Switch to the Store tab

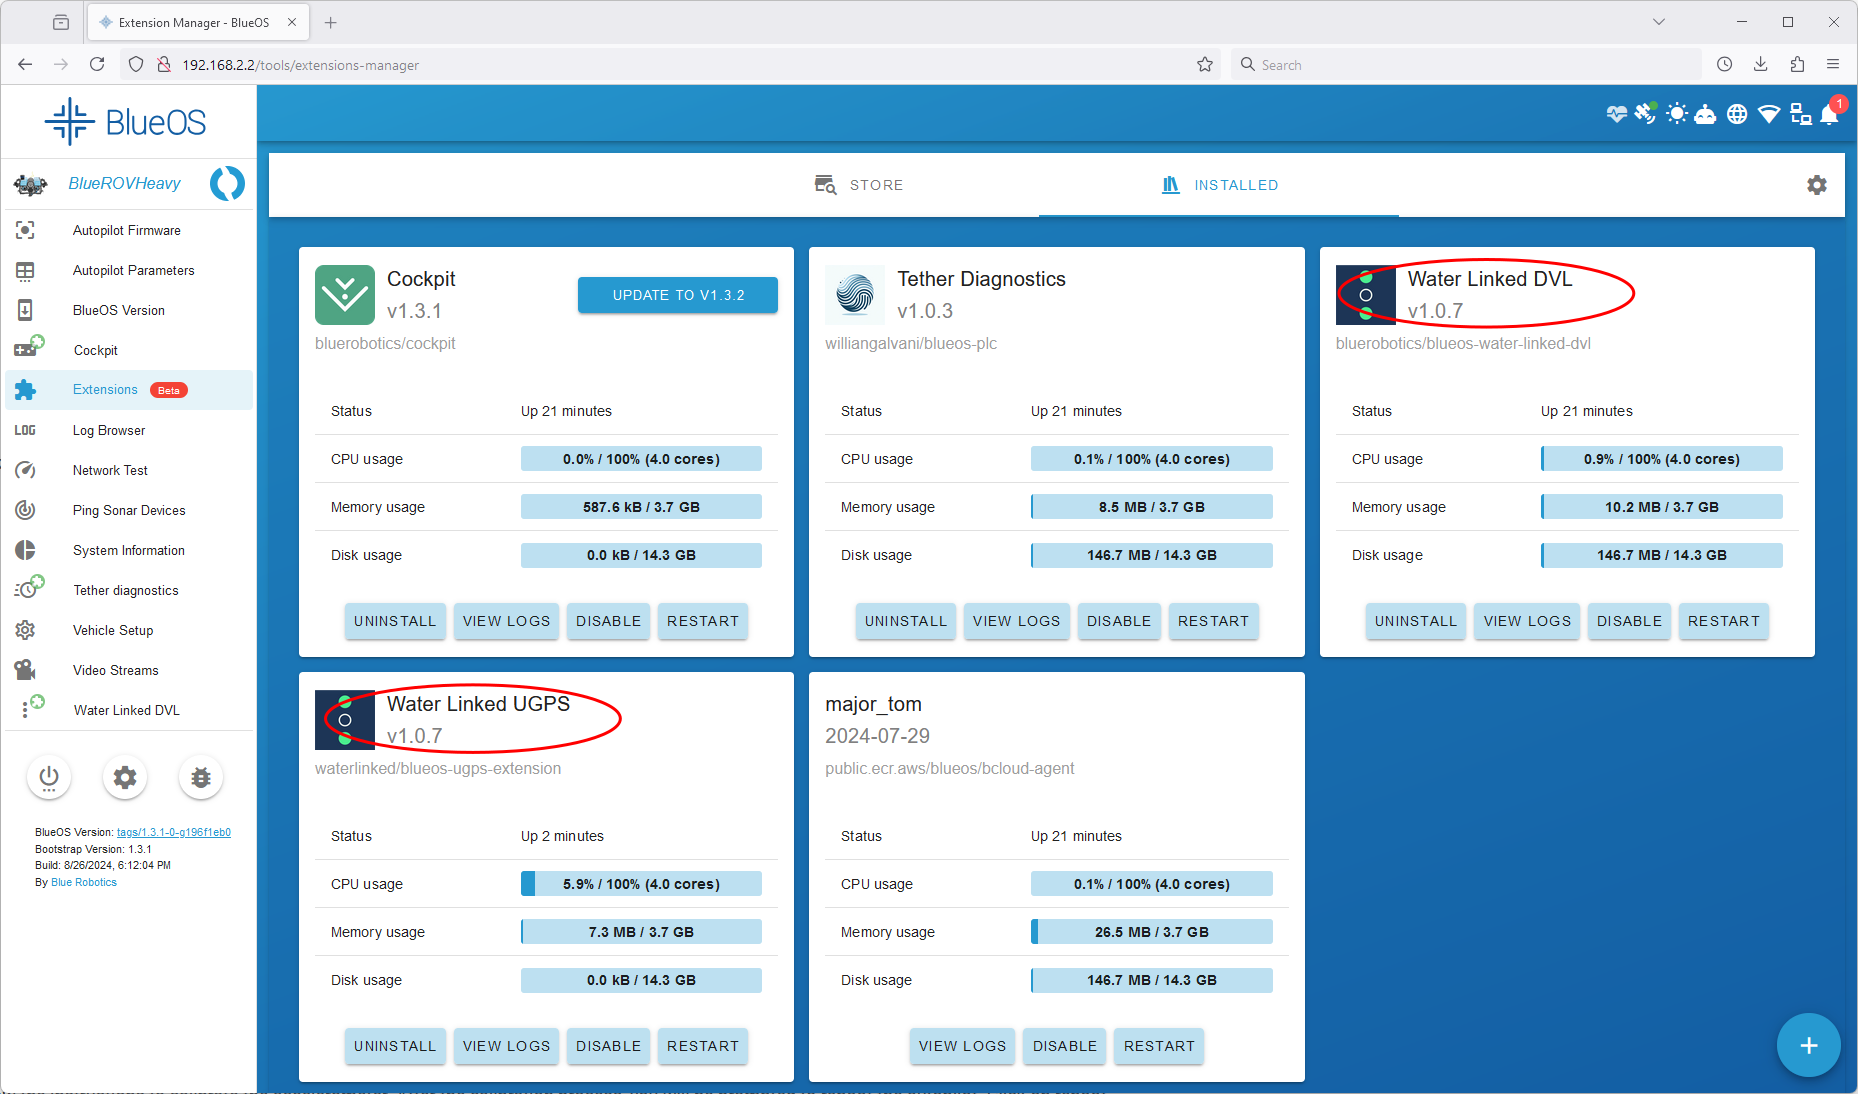858,185
